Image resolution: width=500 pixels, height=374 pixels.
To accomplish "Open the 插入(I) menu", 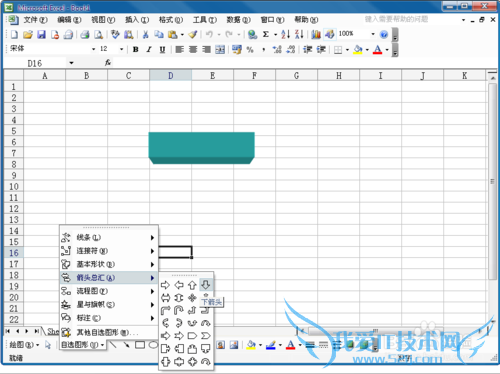I will [137, 20].
